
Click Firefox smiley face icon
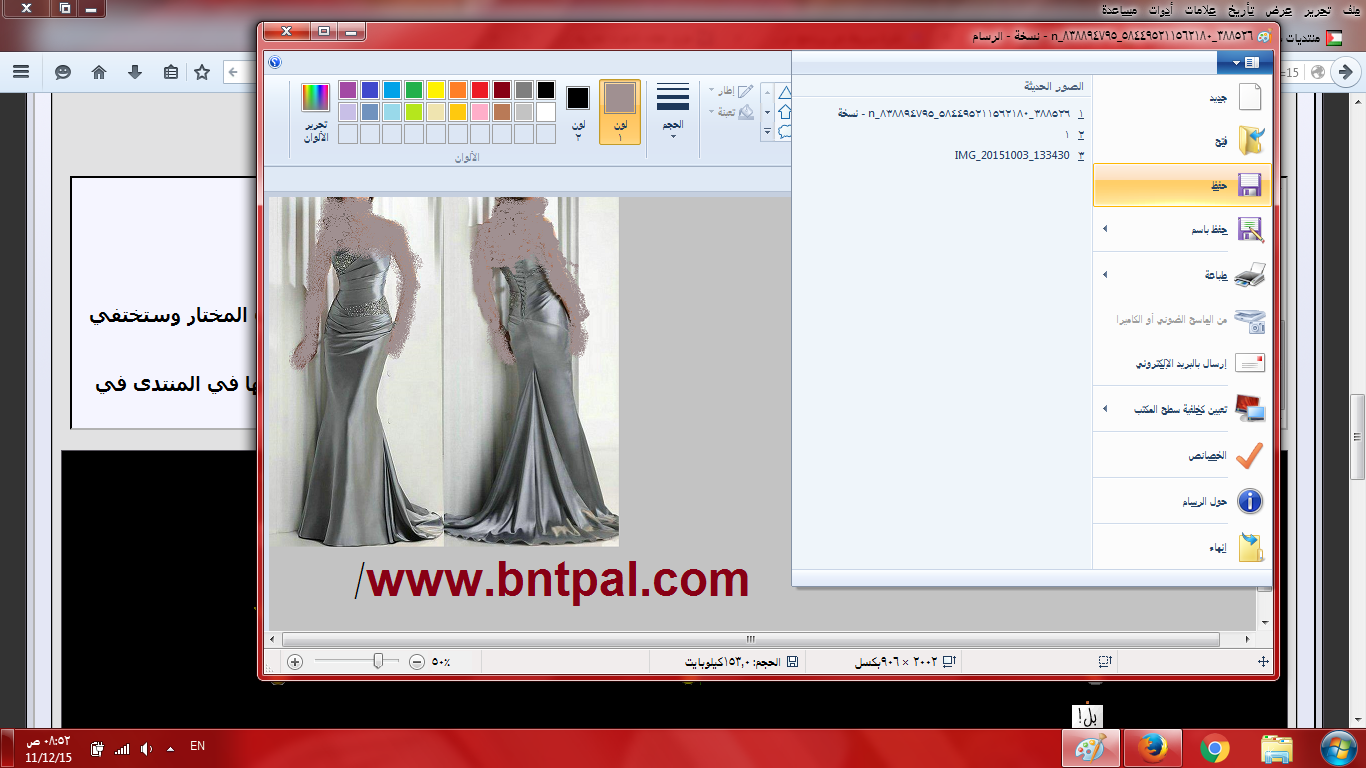pos(63,72)
